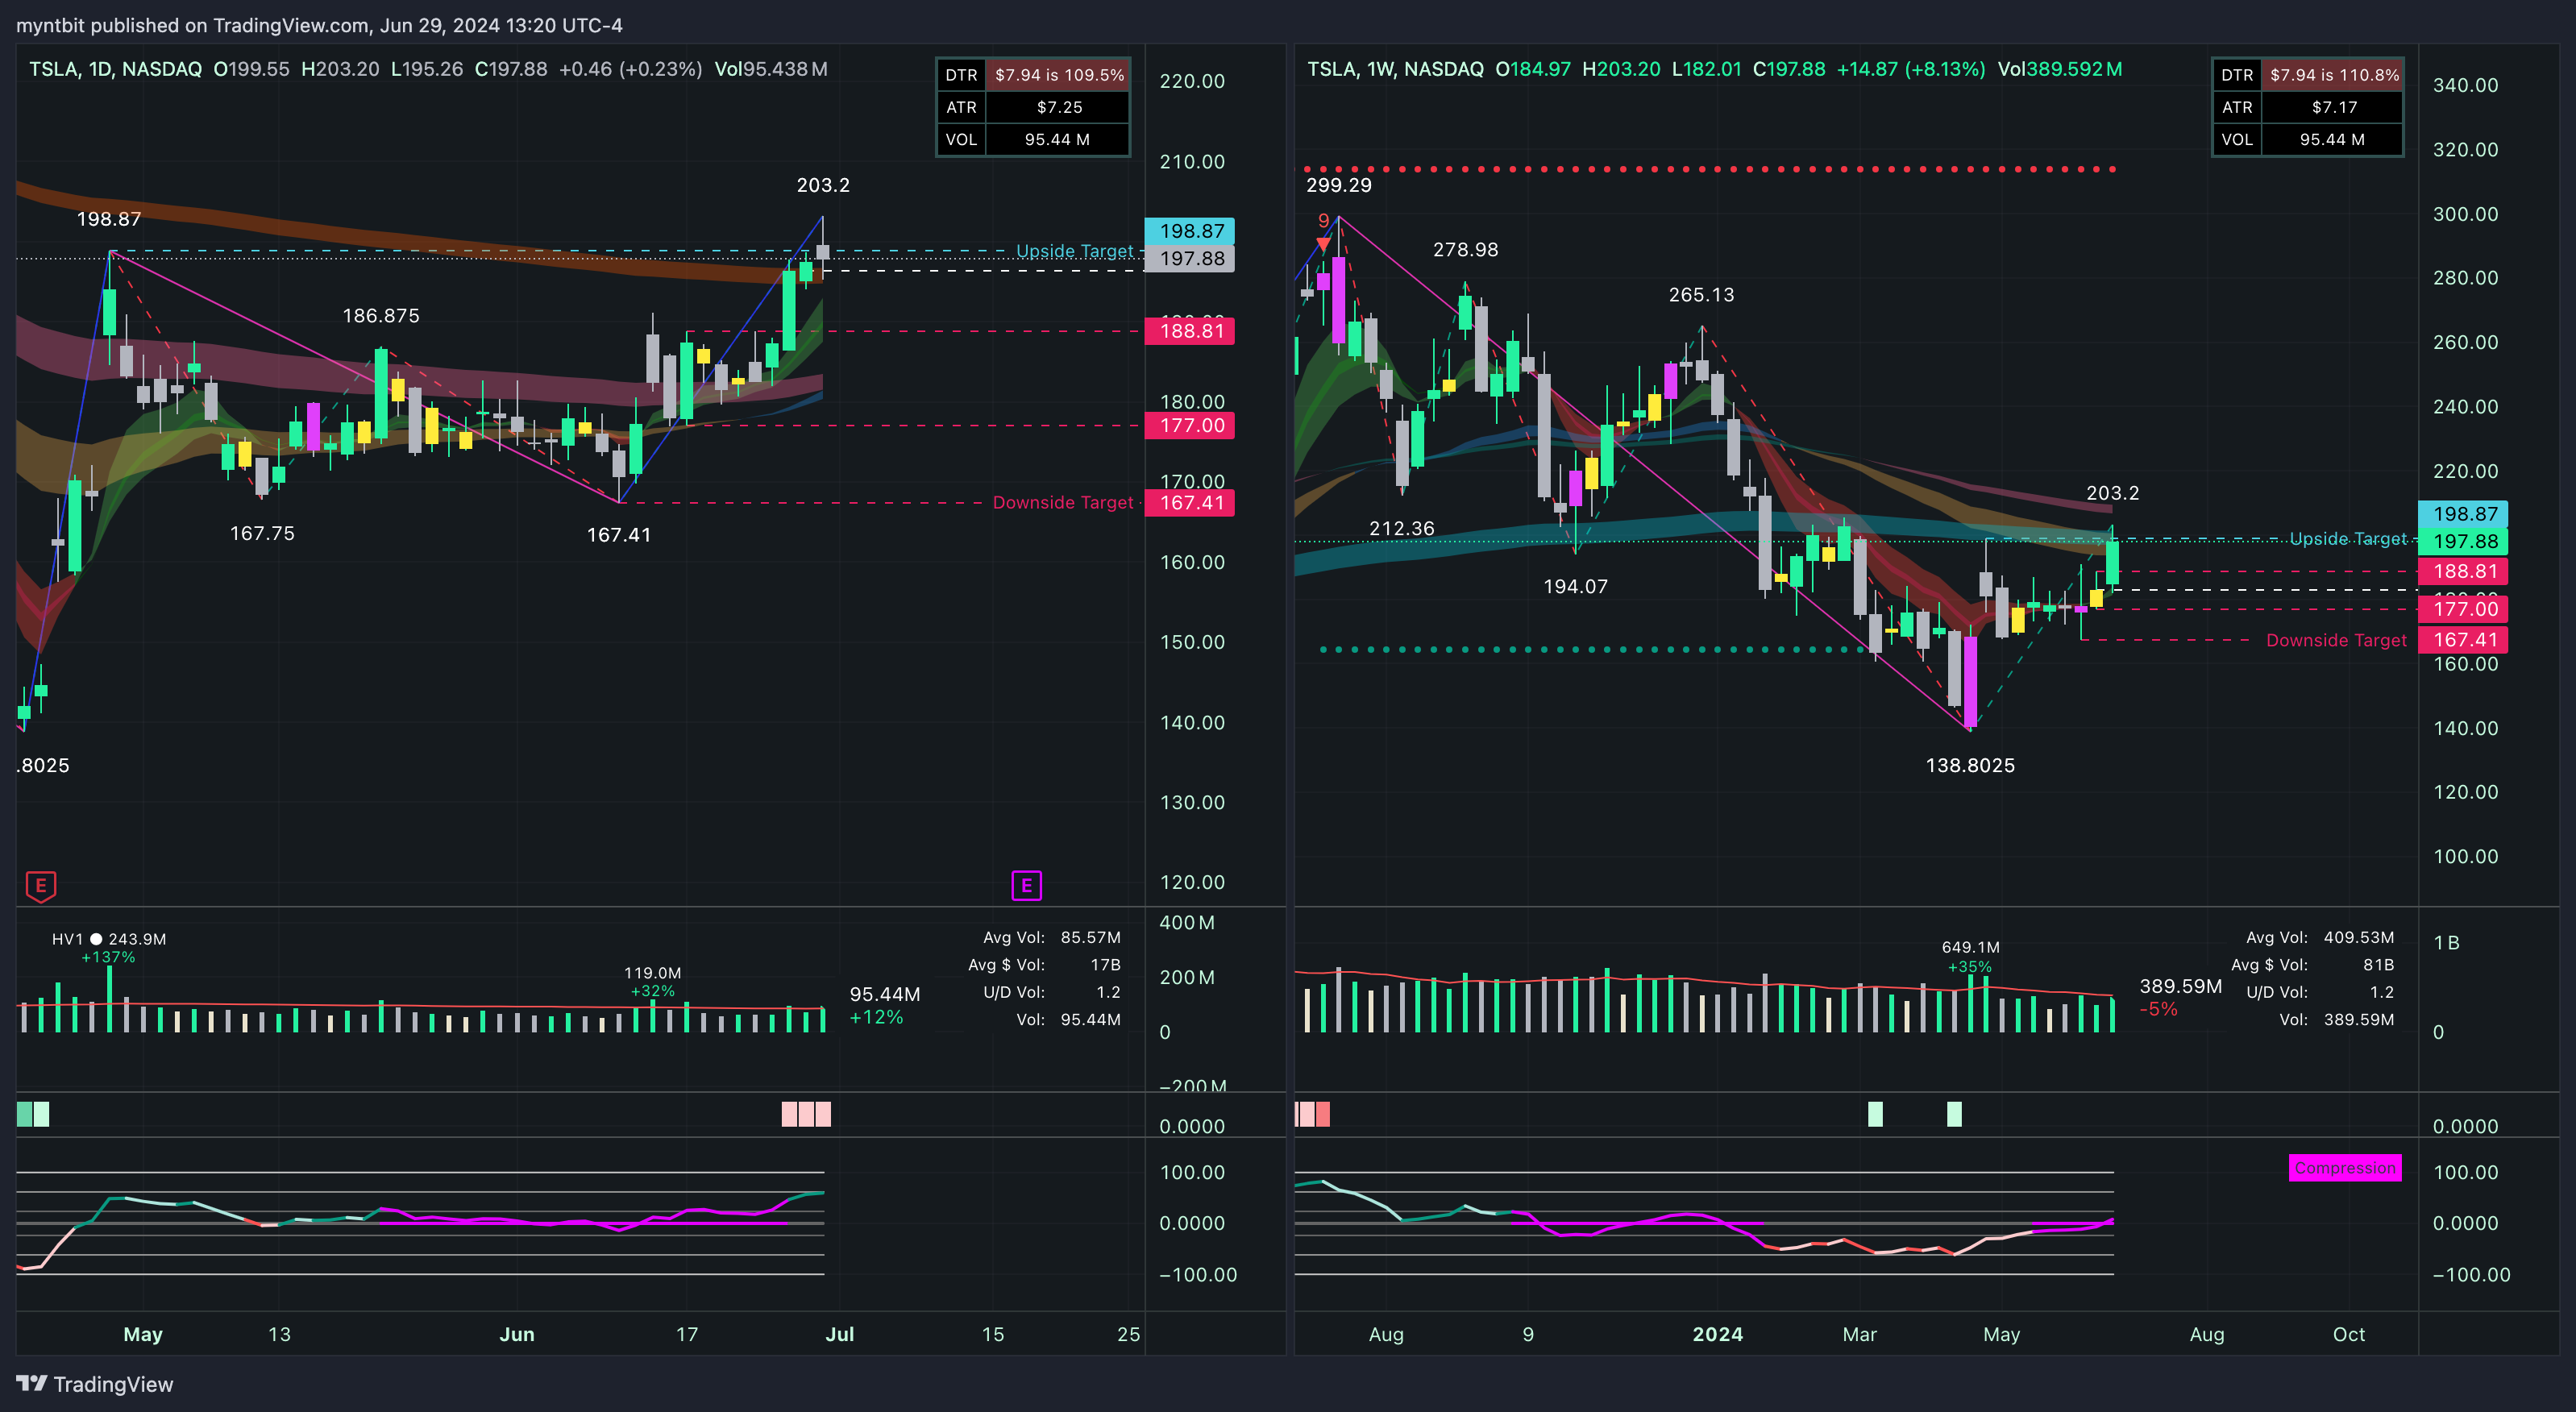
Task: Click the DTR value in daily info table
Action: tap(1059, 75)
